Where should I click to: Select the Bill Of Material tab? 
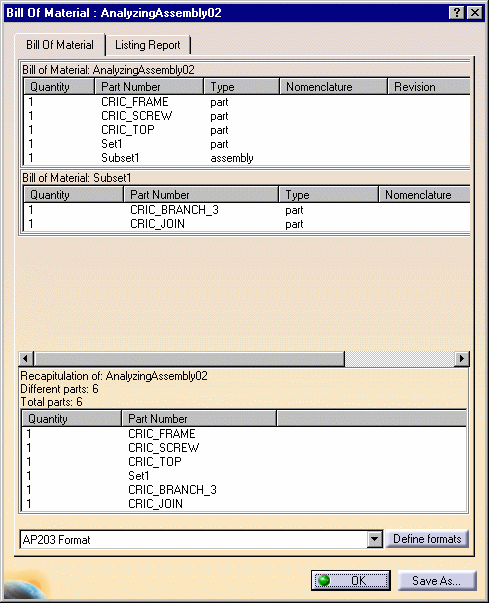pos(60,45)
